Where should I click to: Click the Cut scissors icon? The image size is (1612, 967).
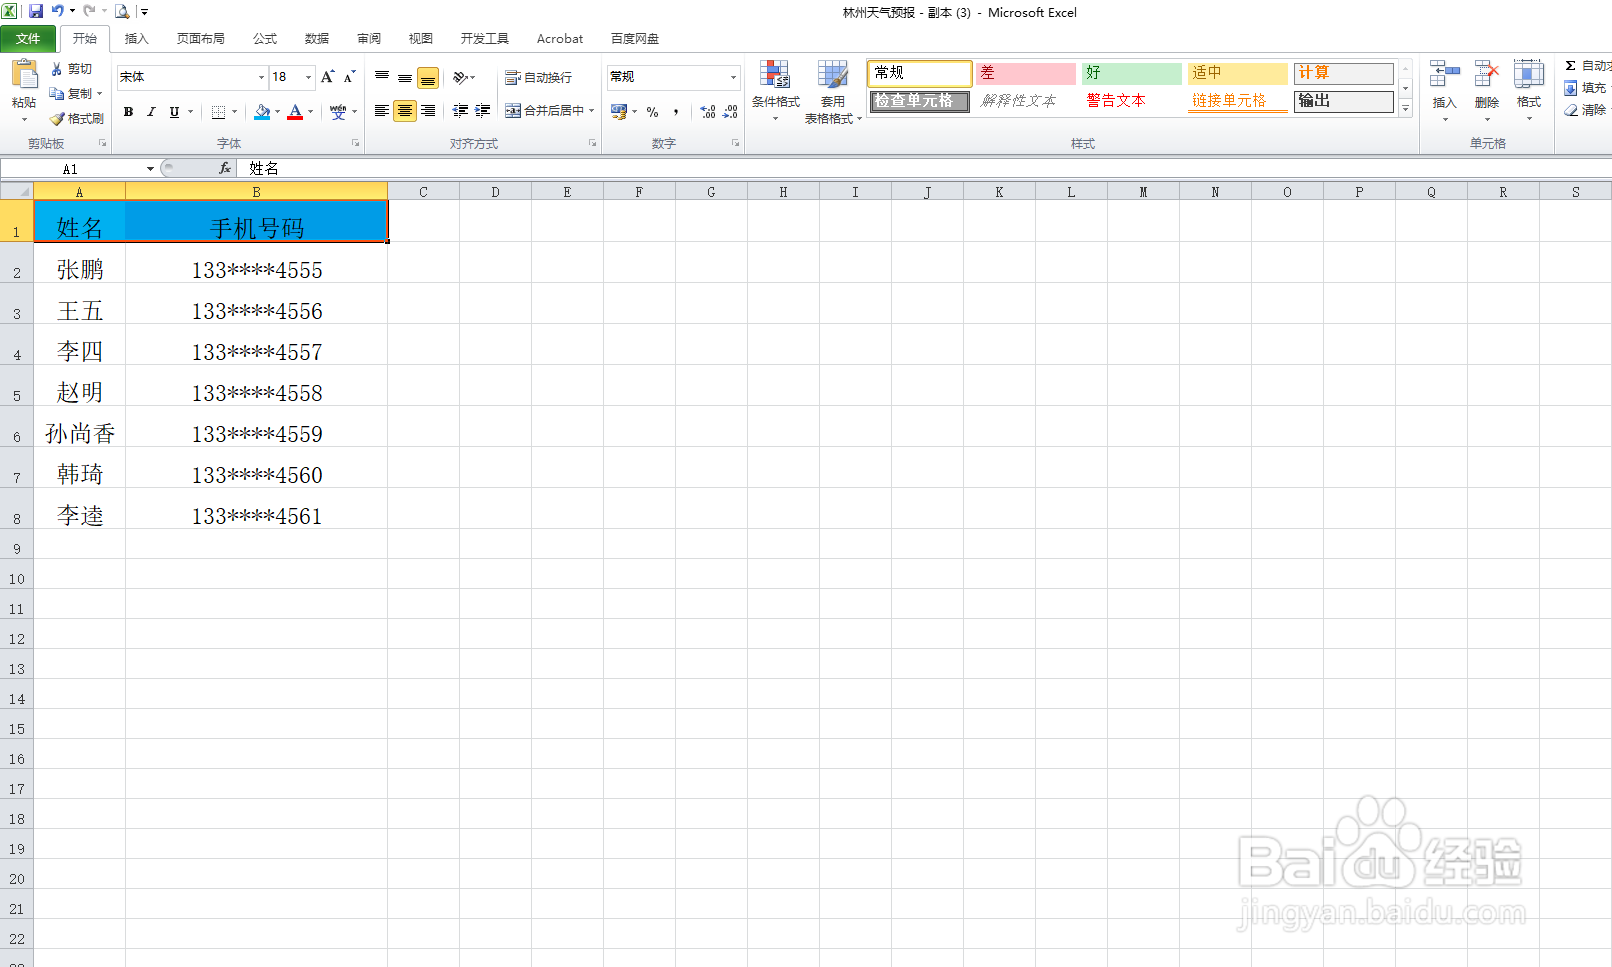57,69
